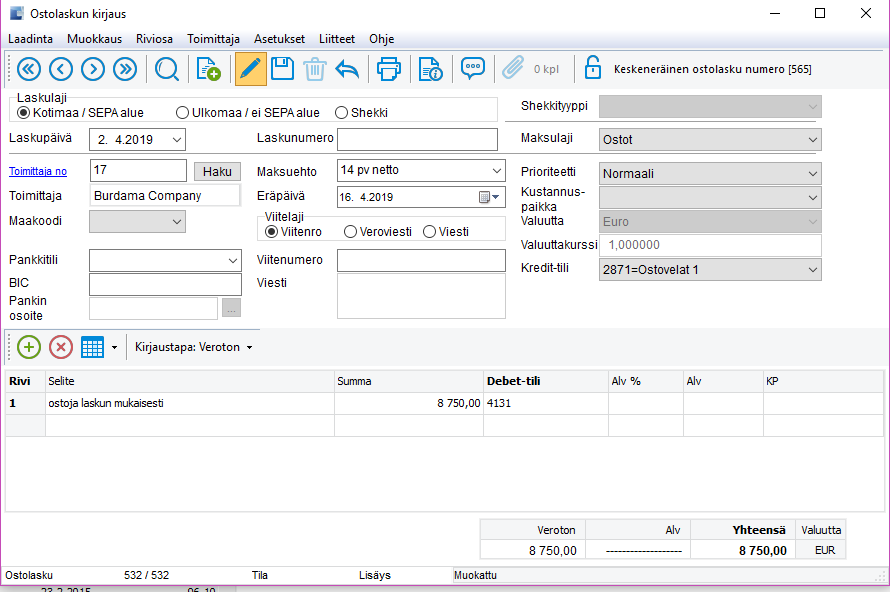Image resolution: width=890 pixels, height=592 pixels.
Task: Open the Toimittaja menu
Action: 213,39
